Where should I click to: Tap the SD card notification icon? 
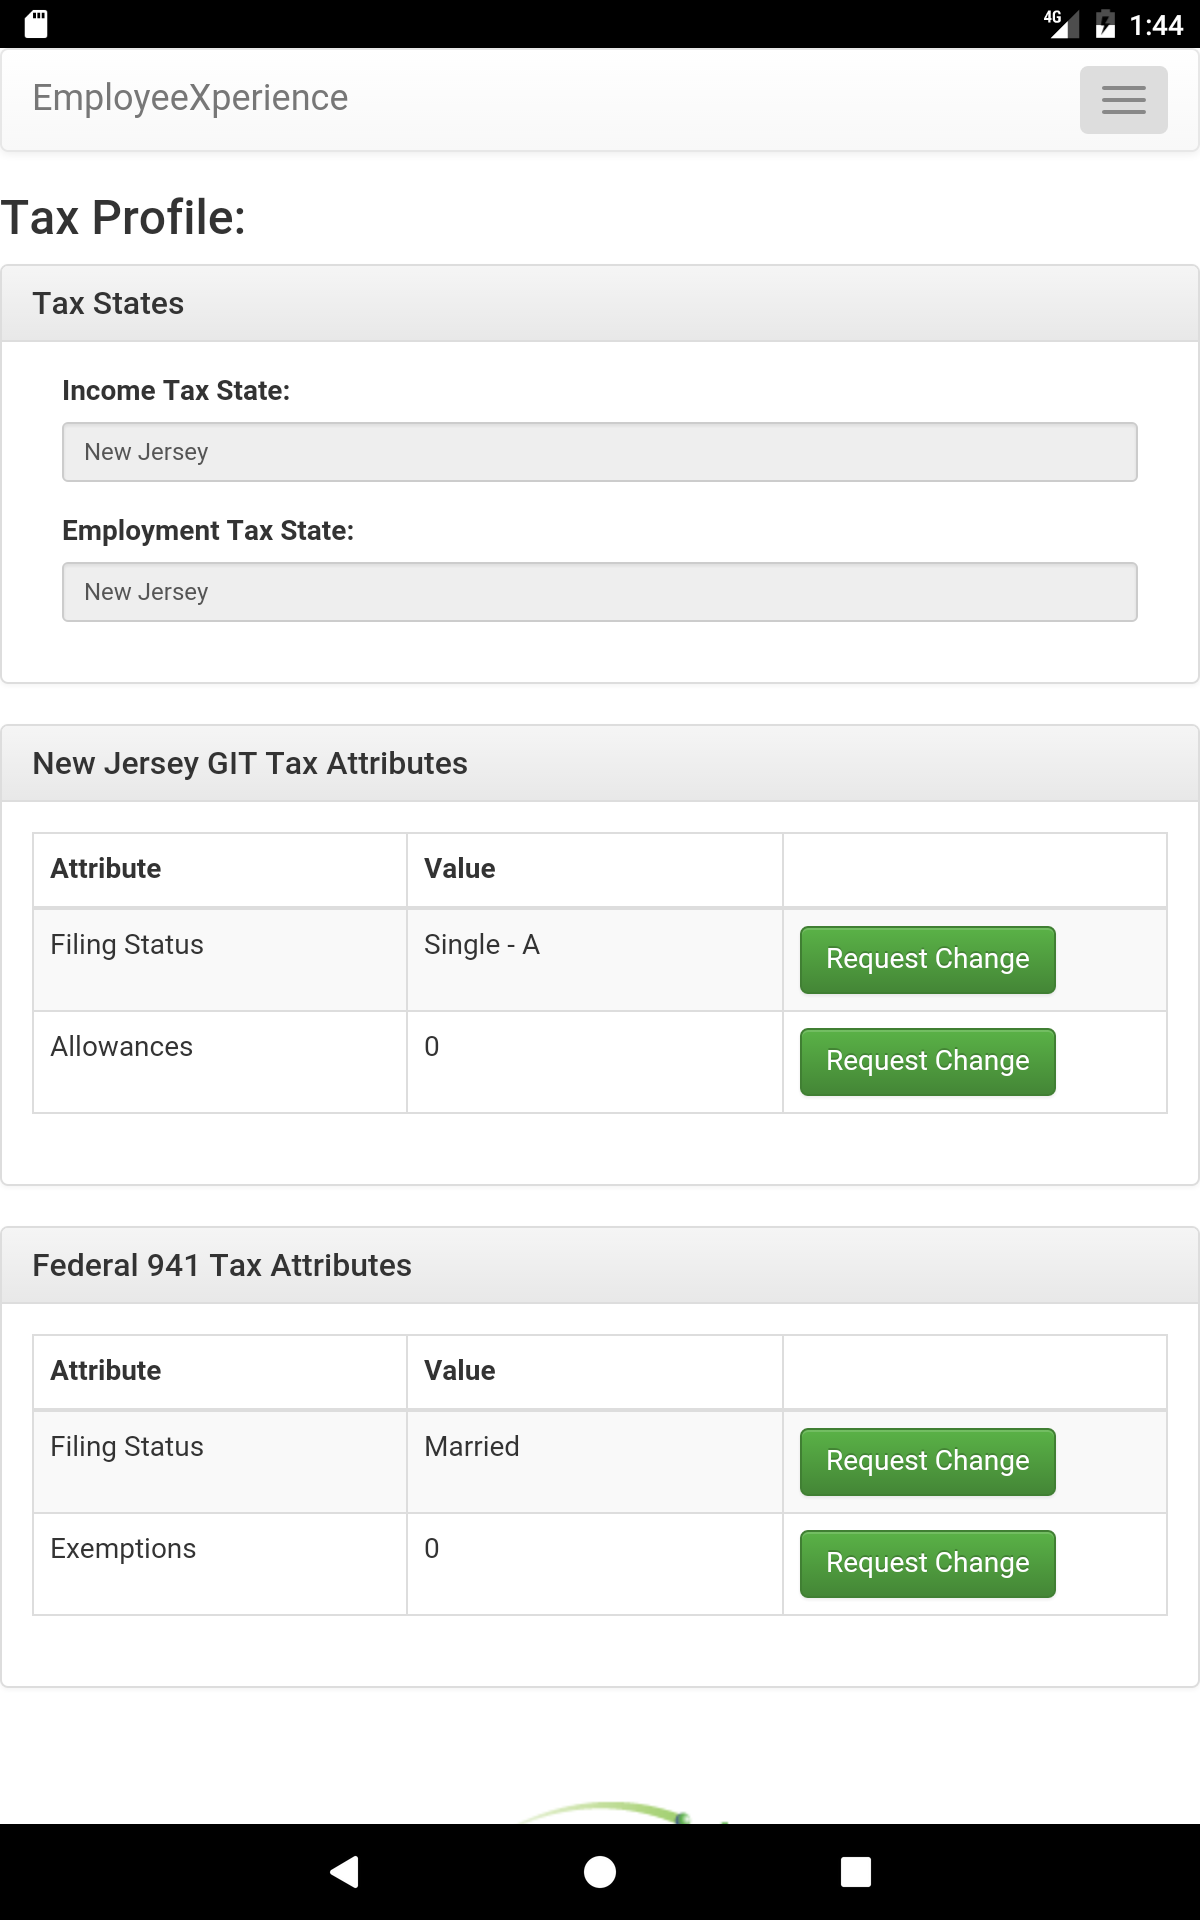(36, 24)
